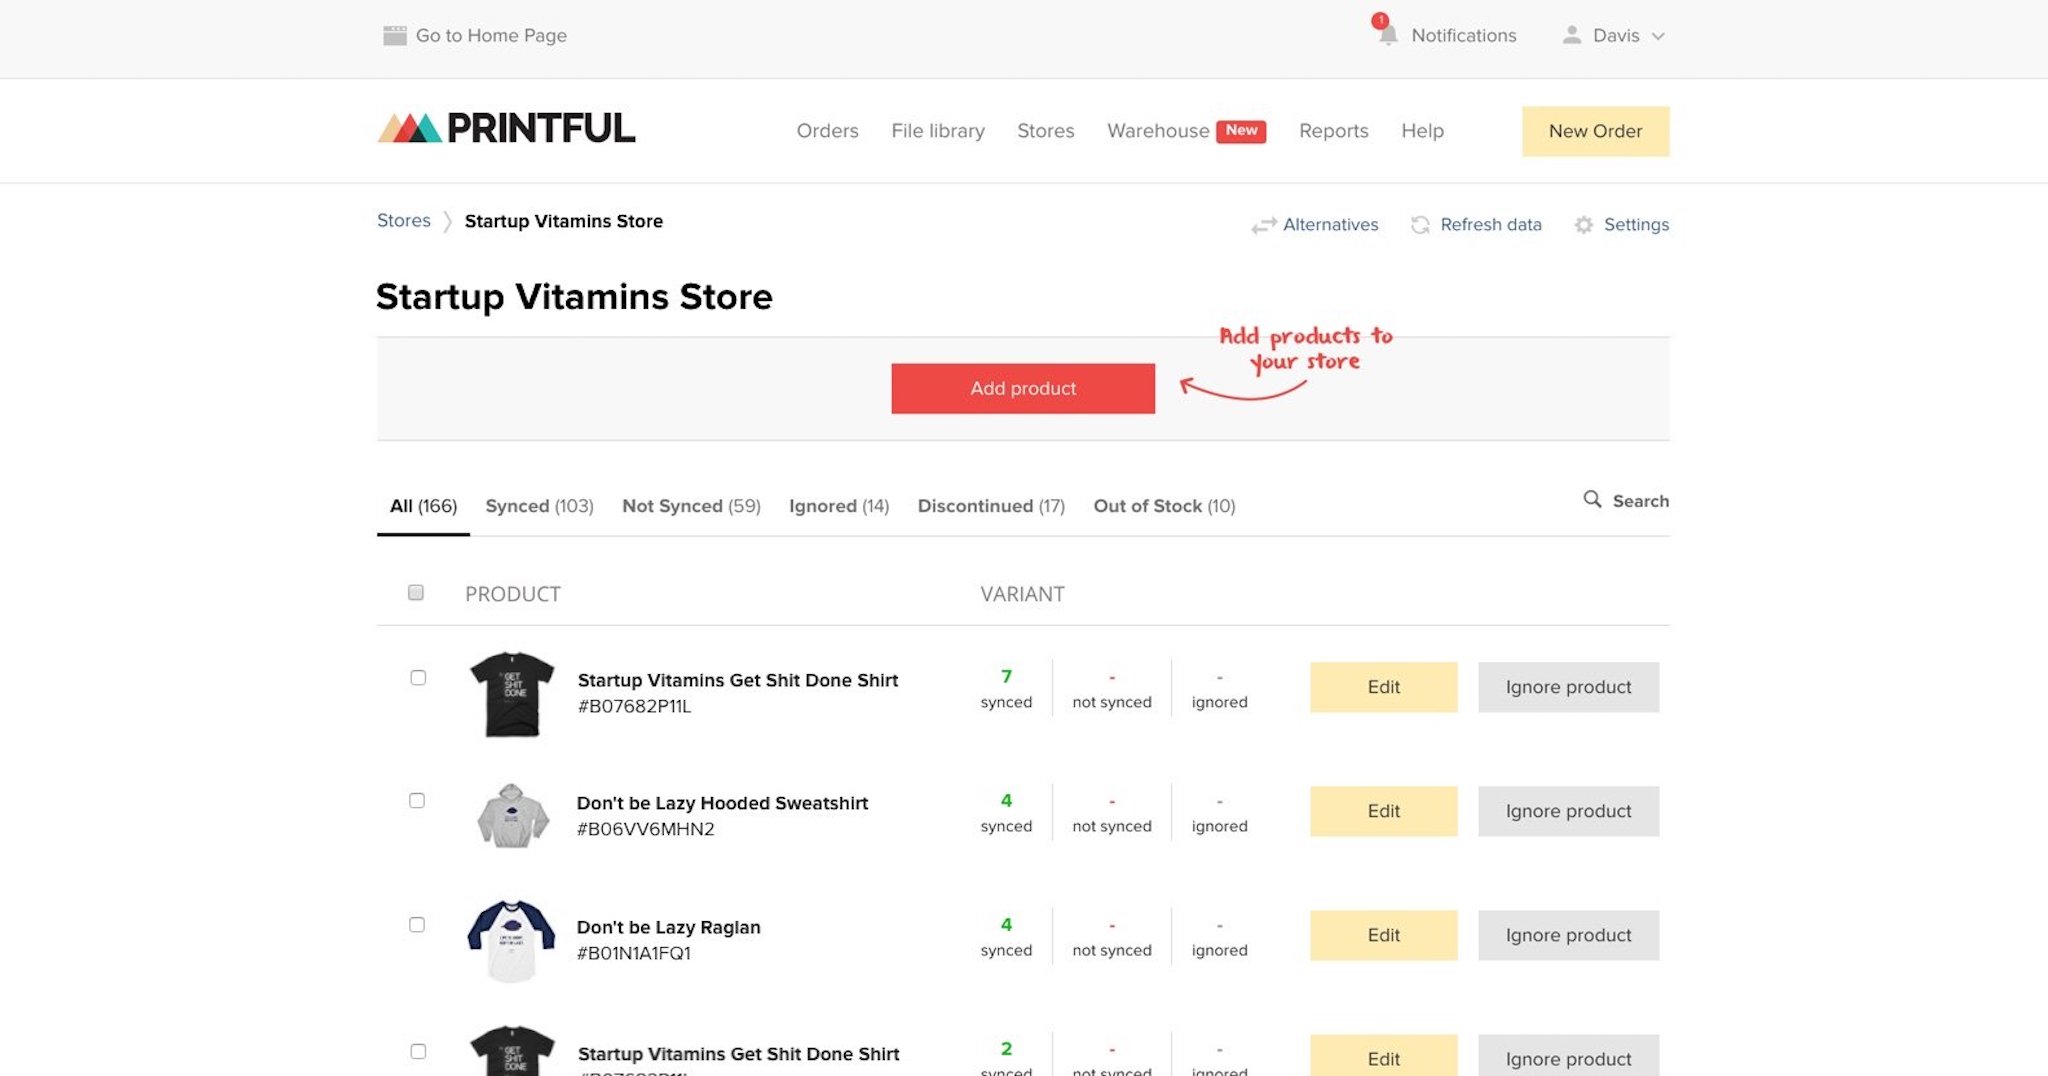Toggle the select-all products checkbox
The image size is (2048, 1076).
pos(416,592)
